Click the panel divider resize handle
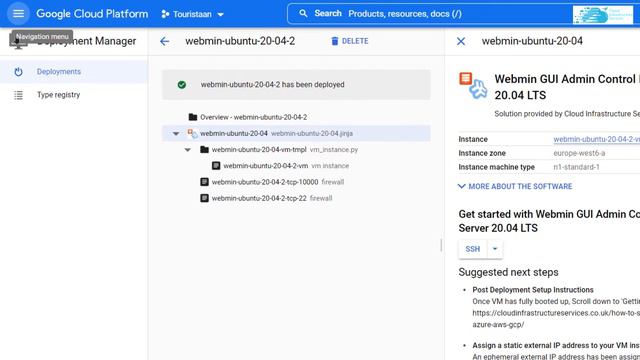 (x=441, y=245)
